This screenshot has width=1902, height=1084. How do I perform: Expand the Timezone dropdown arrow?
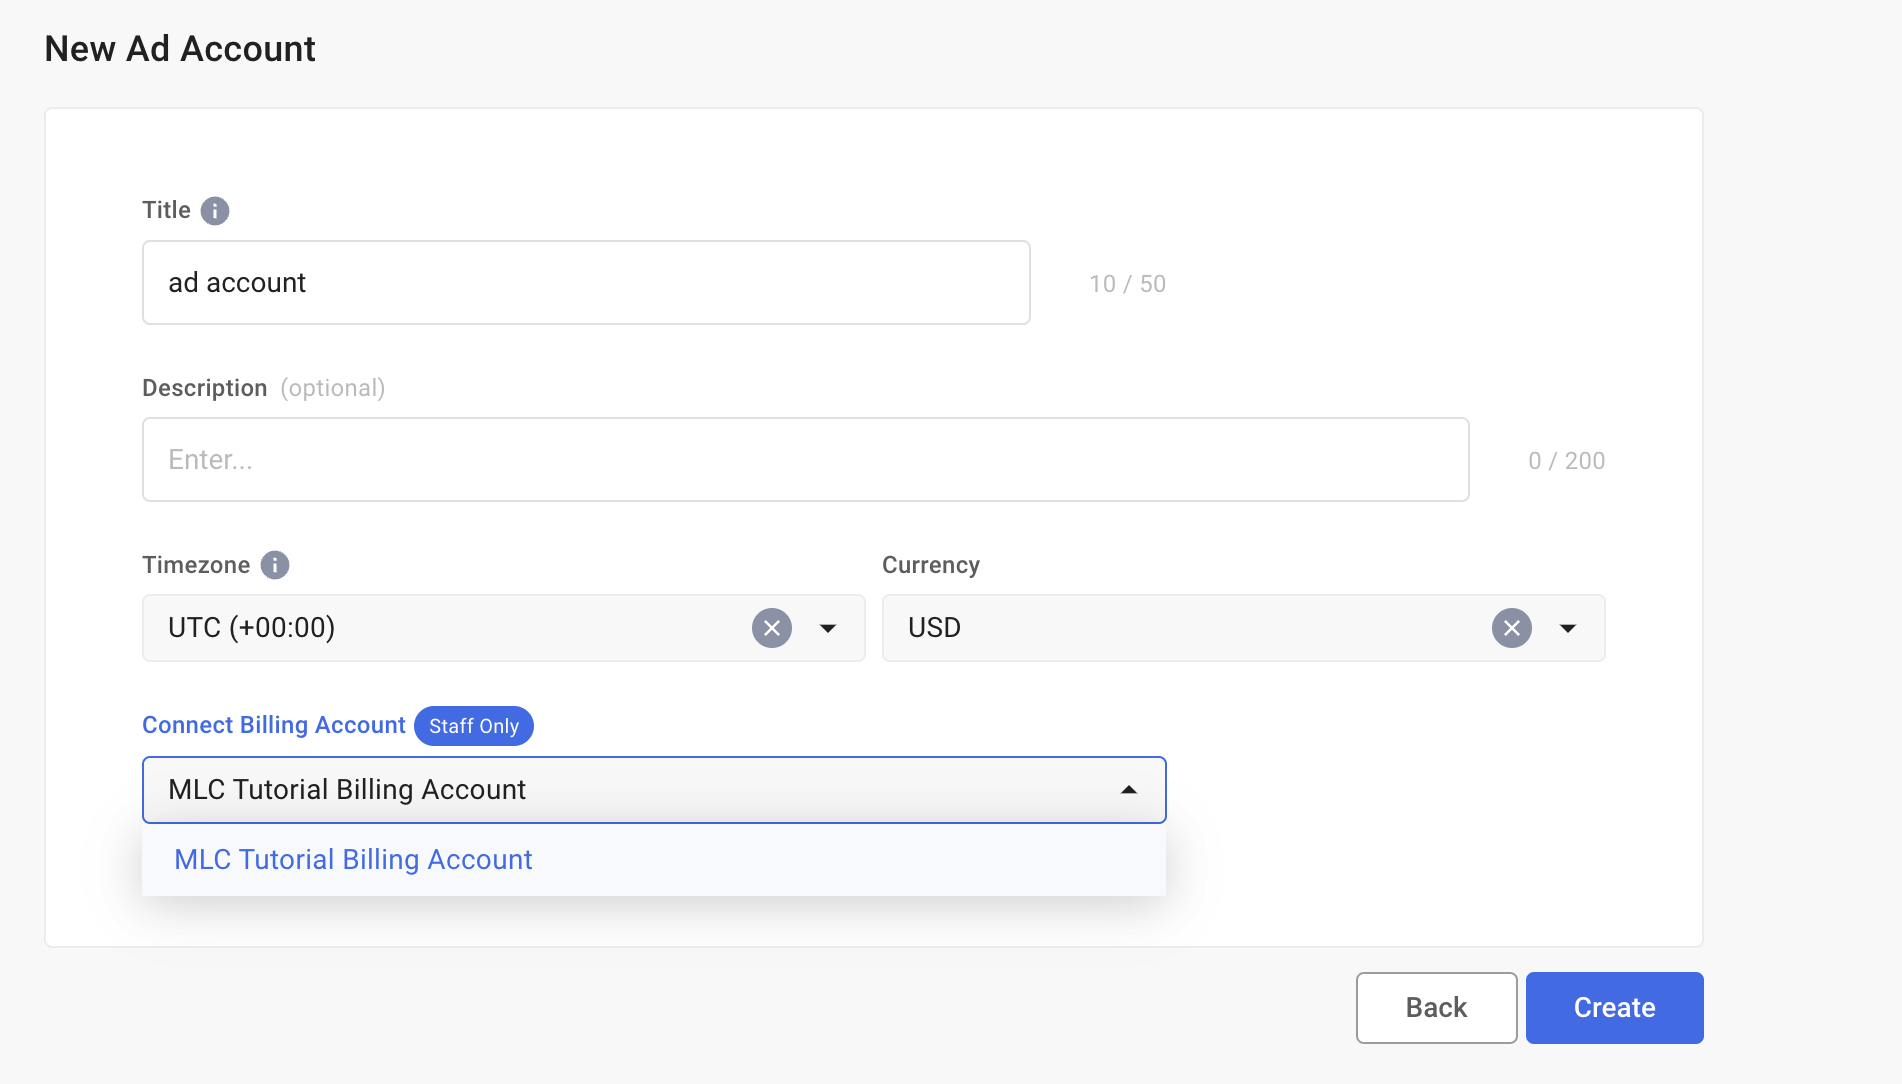pyautogui.click(x=828, y=628)
